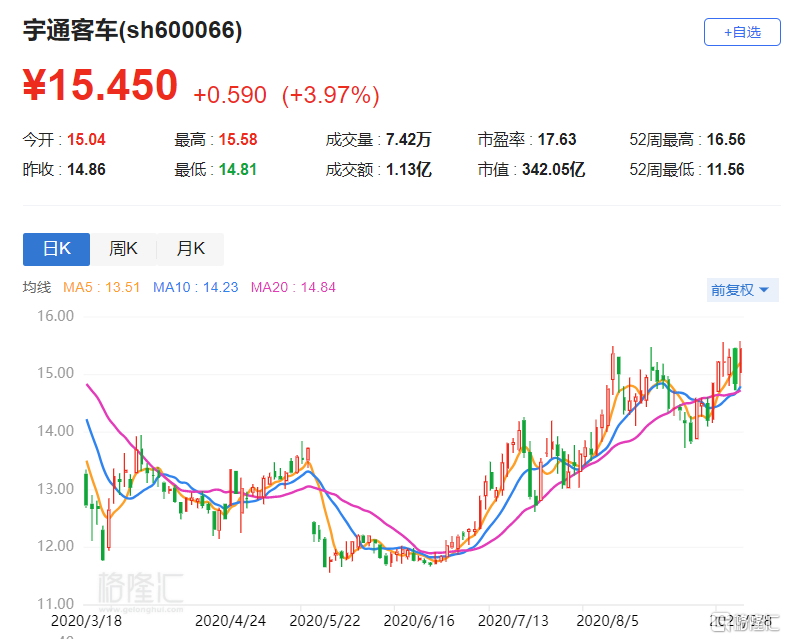Click the 2020/6/16 date axis label
Viewport: 786px width, 639px height.
pyautogui.click(x=419, y=621)
